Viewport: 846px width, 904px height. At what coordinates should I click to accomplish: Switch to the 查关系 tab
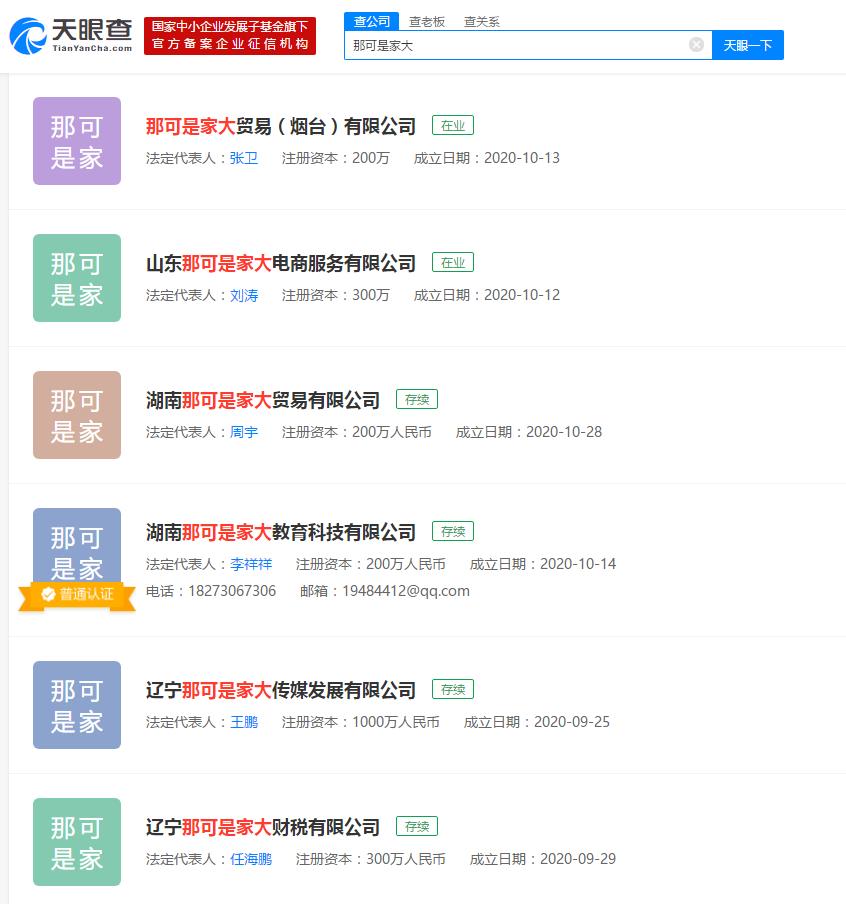[481, 21]
